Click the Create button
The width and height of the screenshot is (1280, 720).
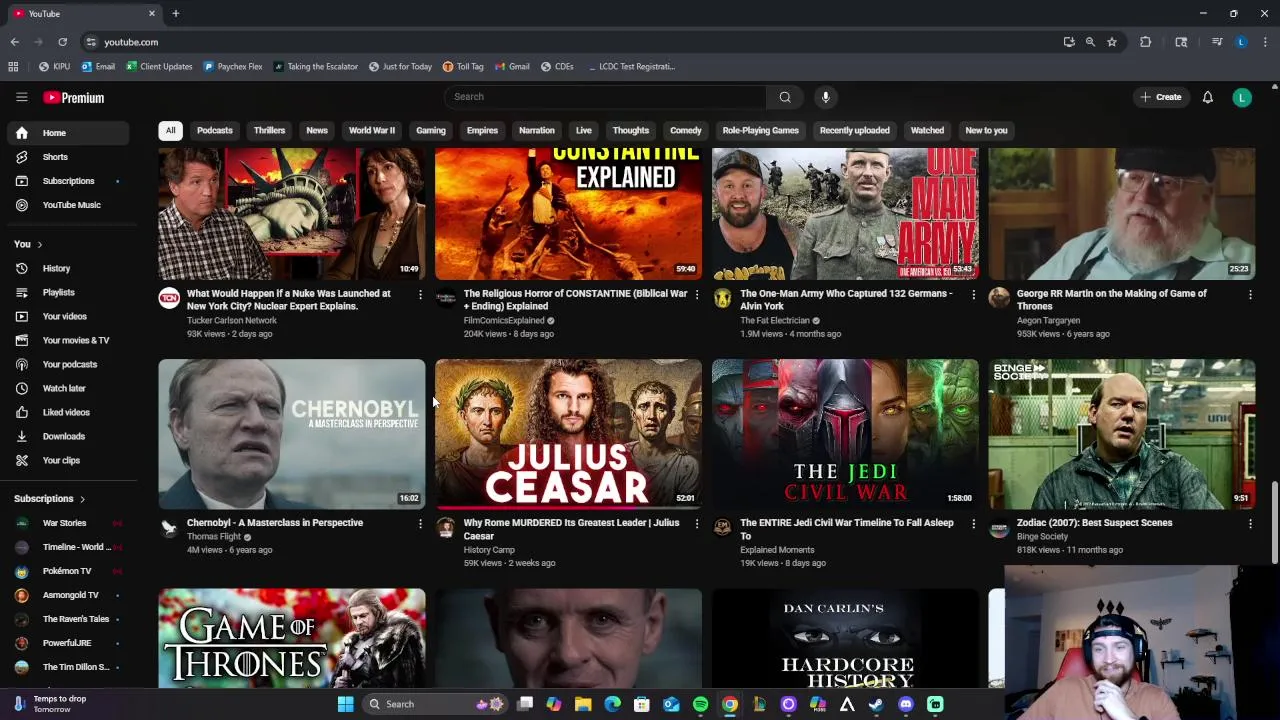pos(1160,97)
